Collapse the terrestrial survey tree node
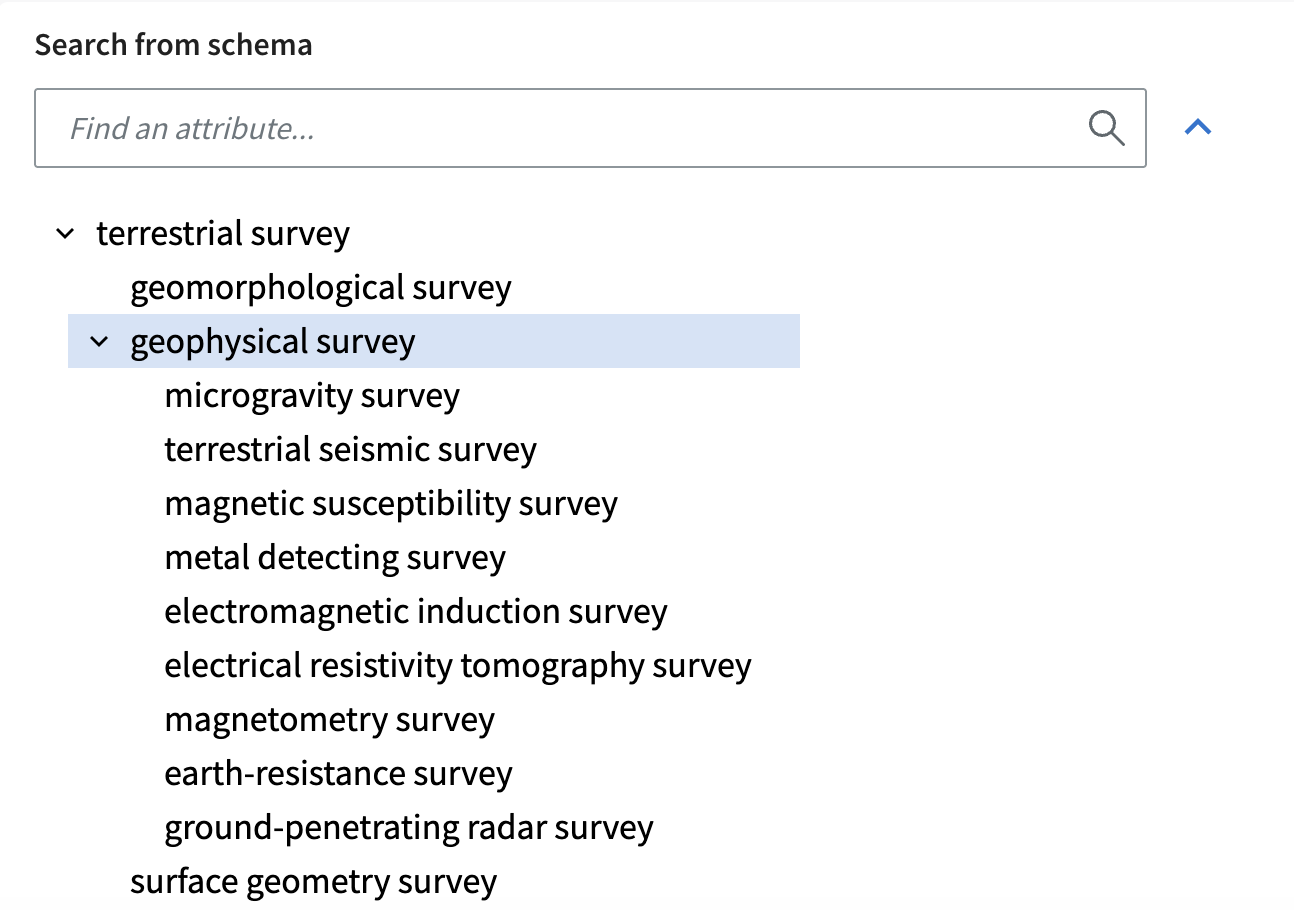The height and width of the screenshot is (910, 1294). 65,234
